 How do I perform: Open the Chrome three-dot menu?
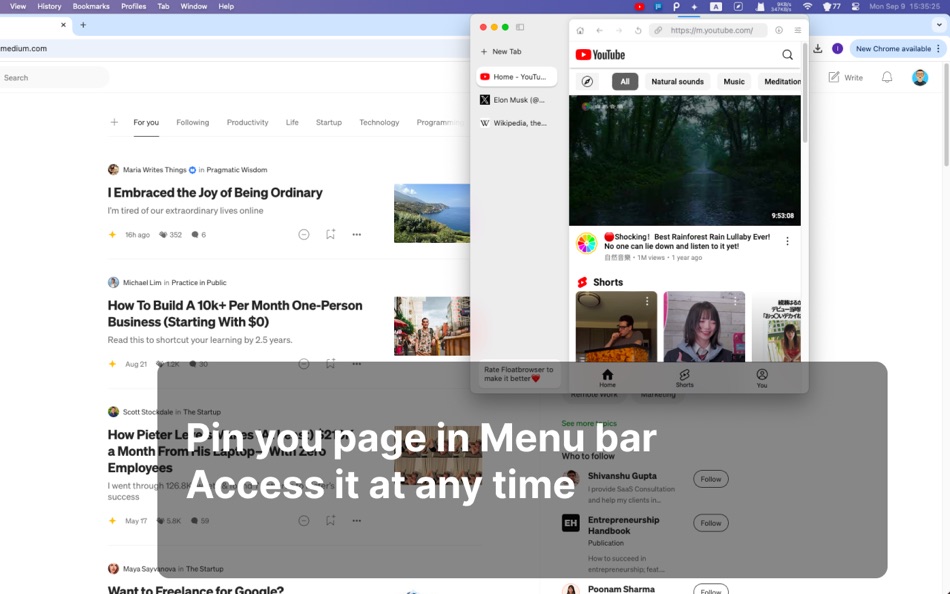(938, 48)
